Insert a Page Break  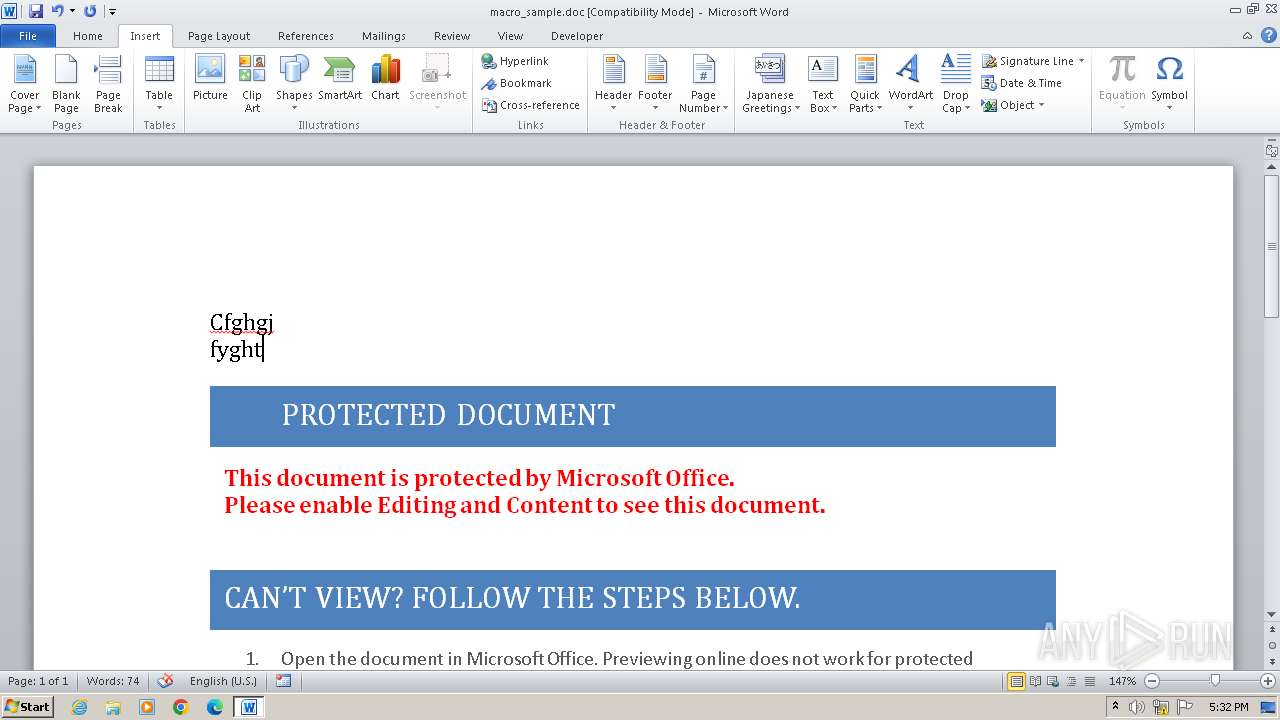pyautogui.click(x=108, y=84)
